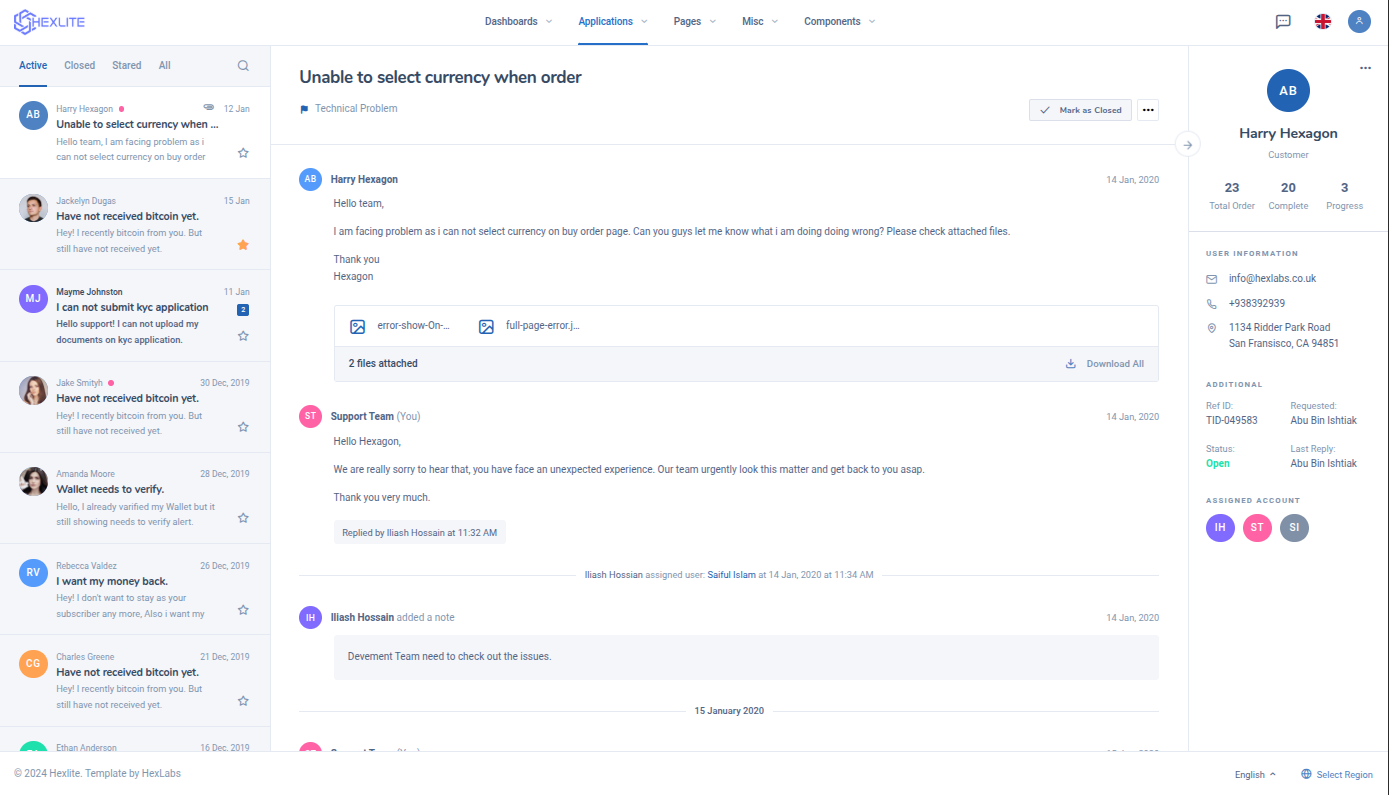Open the chat messages icon in header
The width and height of the screenshot is (1389, 795).
pyautogui.click(x=1283, y=21)
